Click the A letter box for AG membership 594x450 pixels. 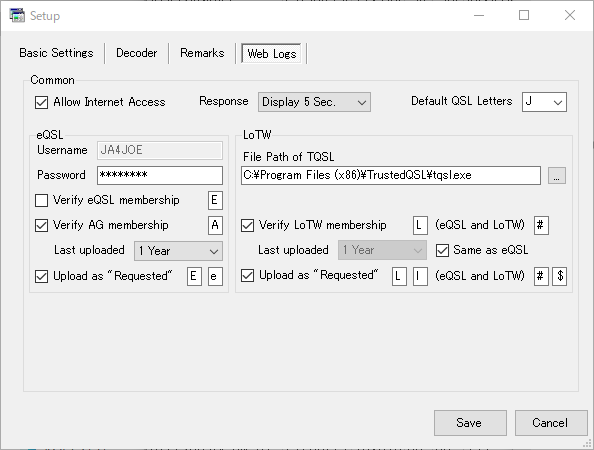tap(215, 225)
